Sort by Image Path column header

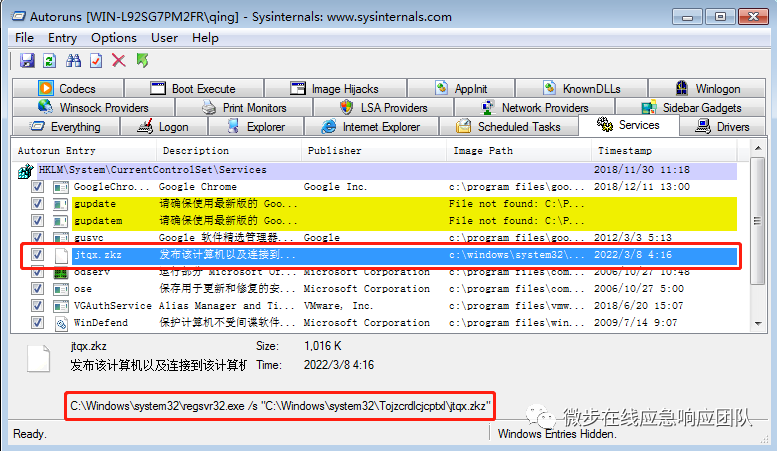519,151
